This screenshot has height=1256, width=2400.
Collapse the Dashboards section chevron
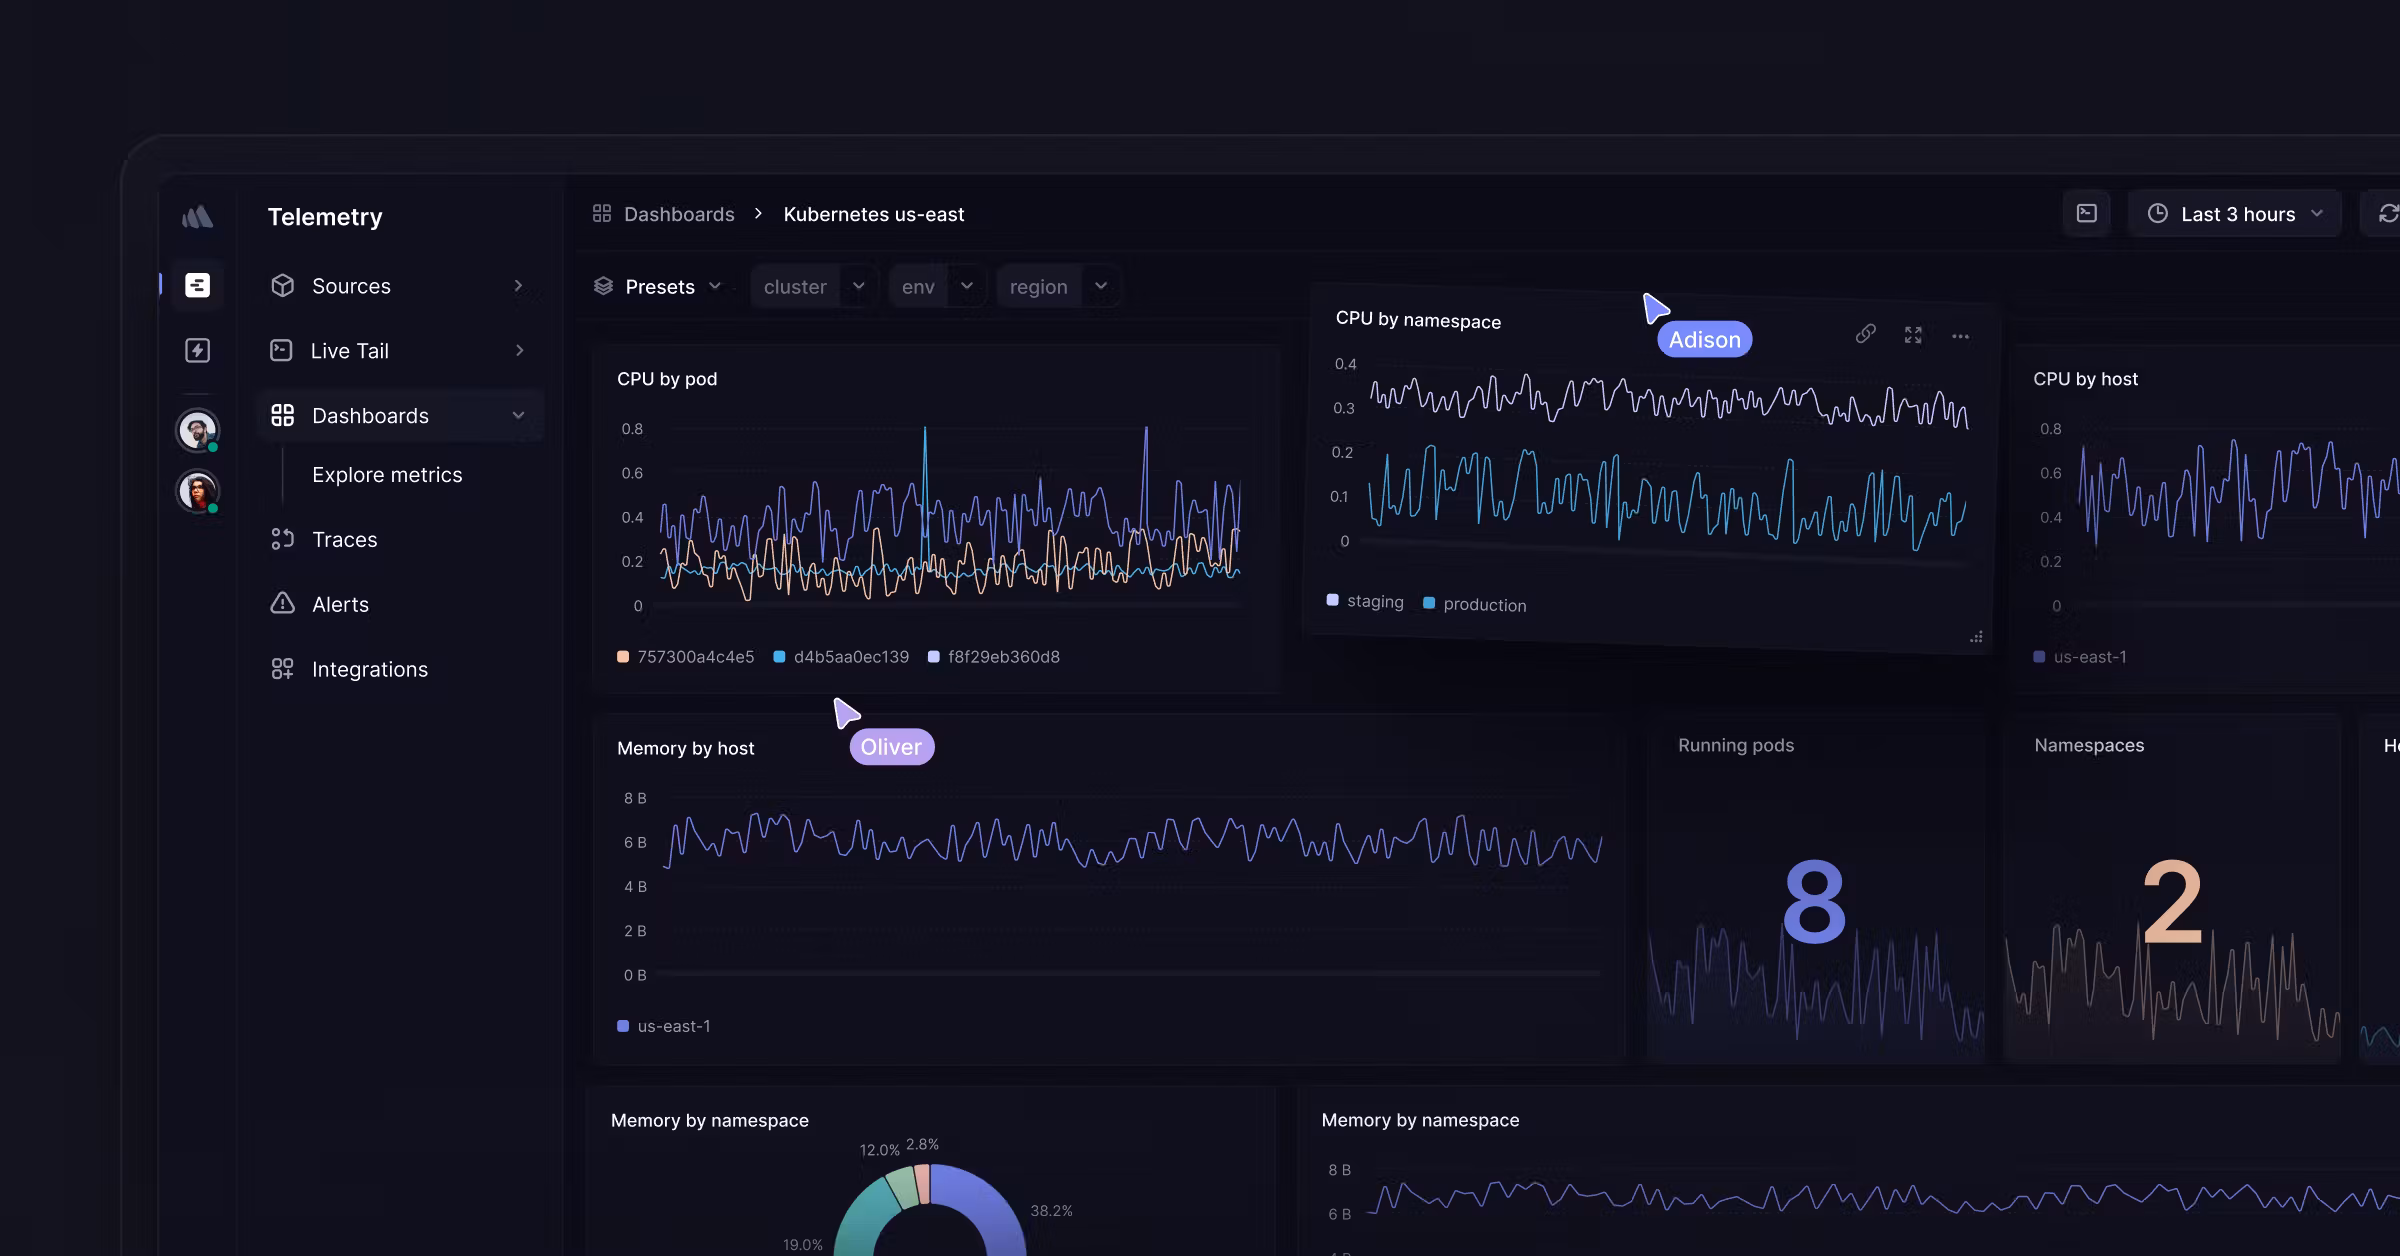pos(519,415)
